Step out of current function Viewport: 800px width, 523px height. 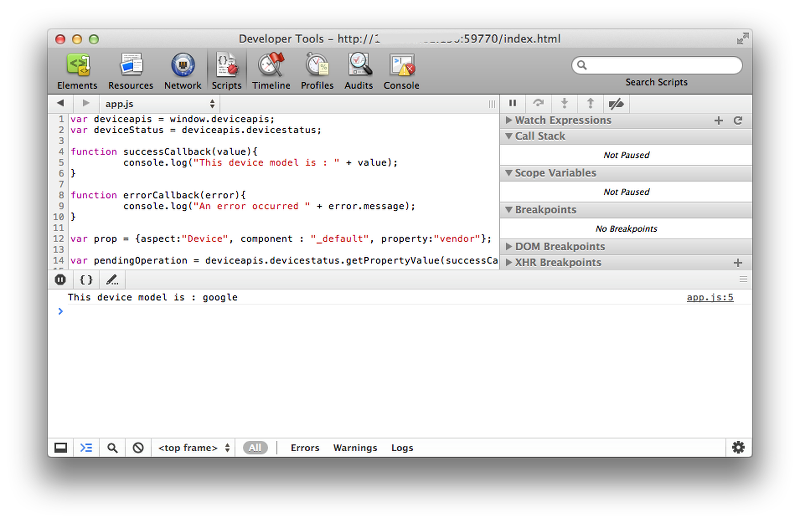[590, 104]
